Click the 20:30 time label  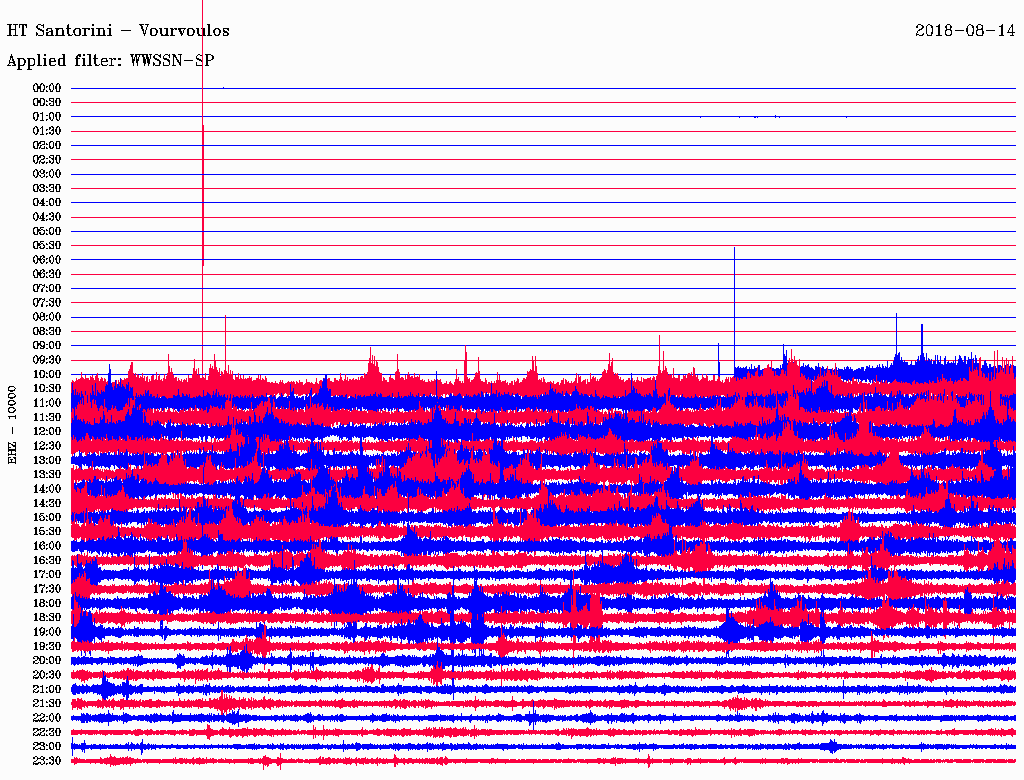47,675
